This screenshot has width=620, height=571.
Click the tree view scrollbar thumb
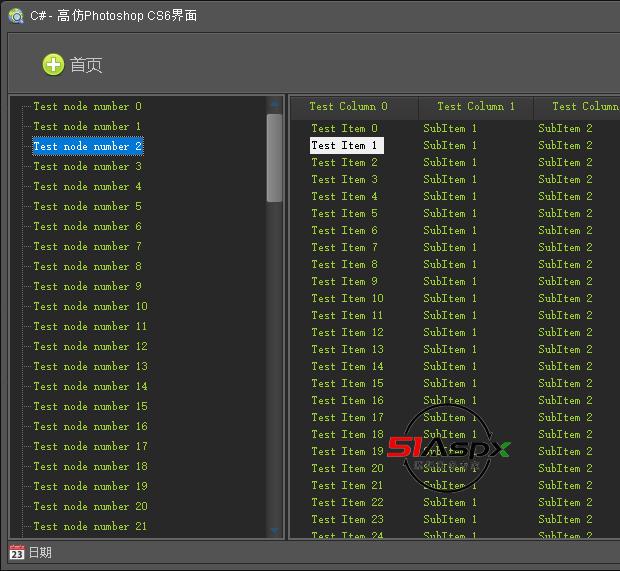pos(274,158)
